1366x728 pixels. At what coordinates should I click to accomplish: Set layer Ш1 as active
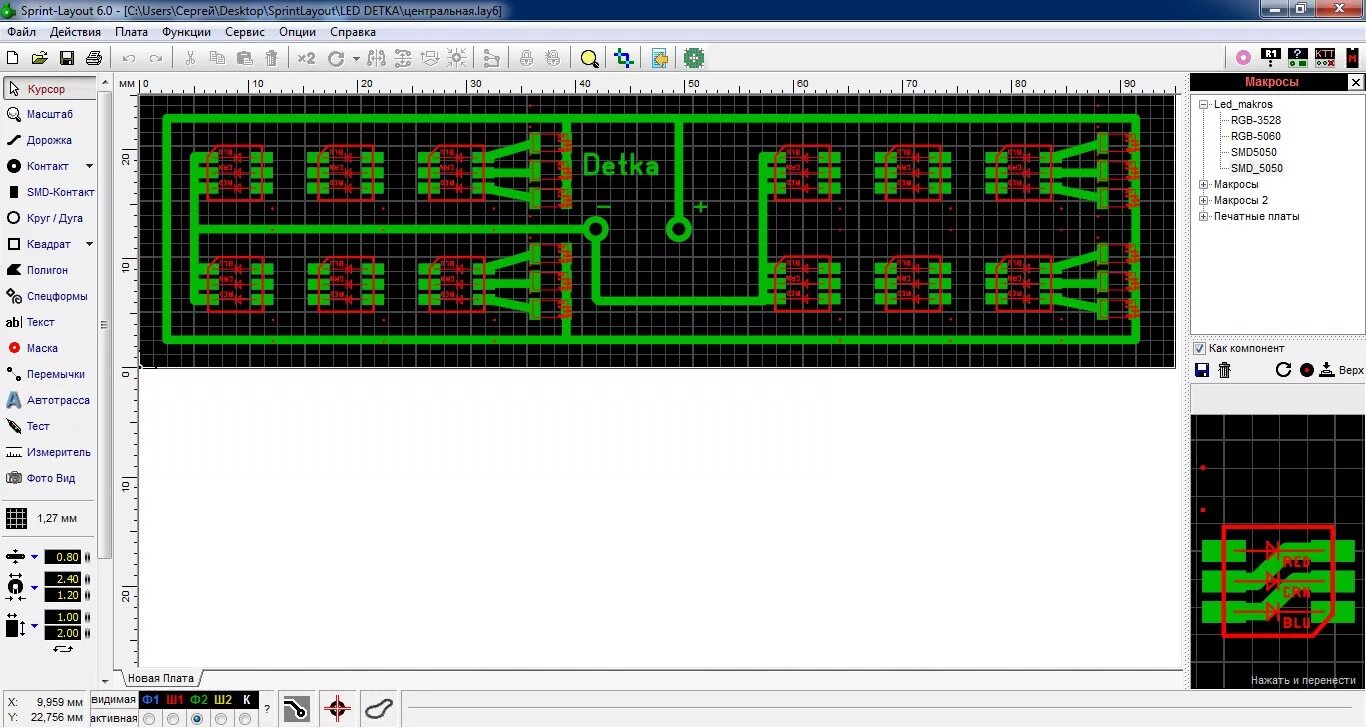(x=174, y=718)
